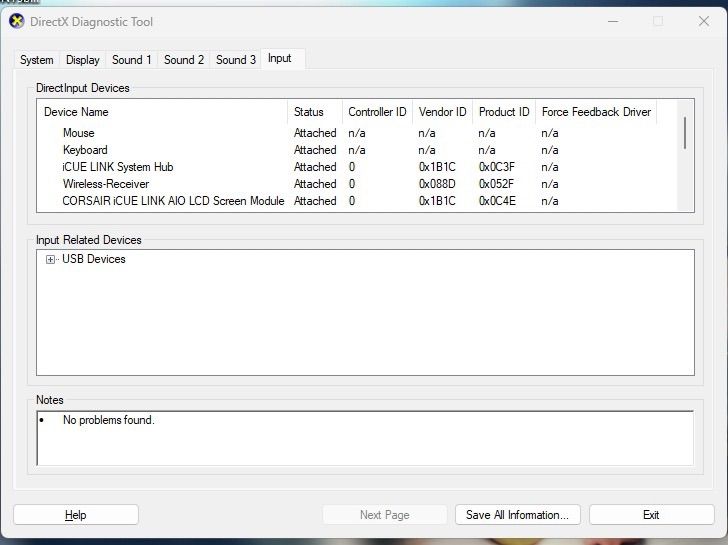The height and width of the screenshot is (545, 728).
Task: Click the Device Name column header
Action: (x=76, y=112)
